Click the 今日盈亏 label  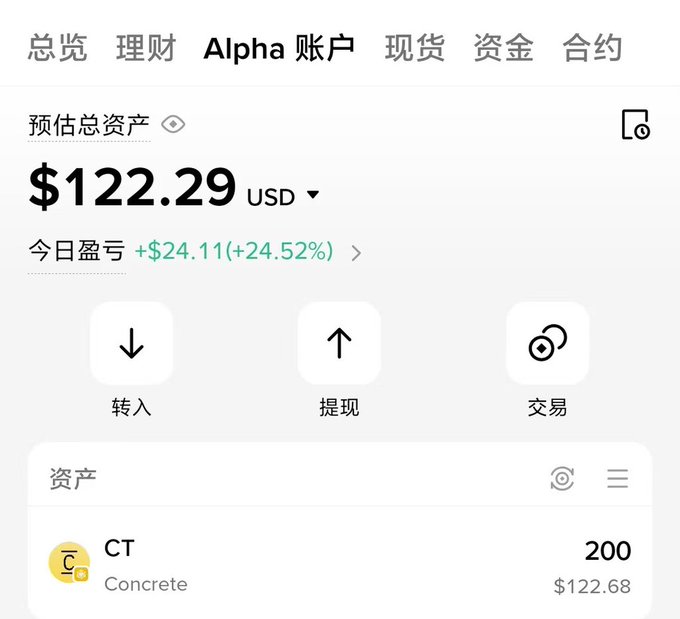pyautogui.click(x=77, y=251)
